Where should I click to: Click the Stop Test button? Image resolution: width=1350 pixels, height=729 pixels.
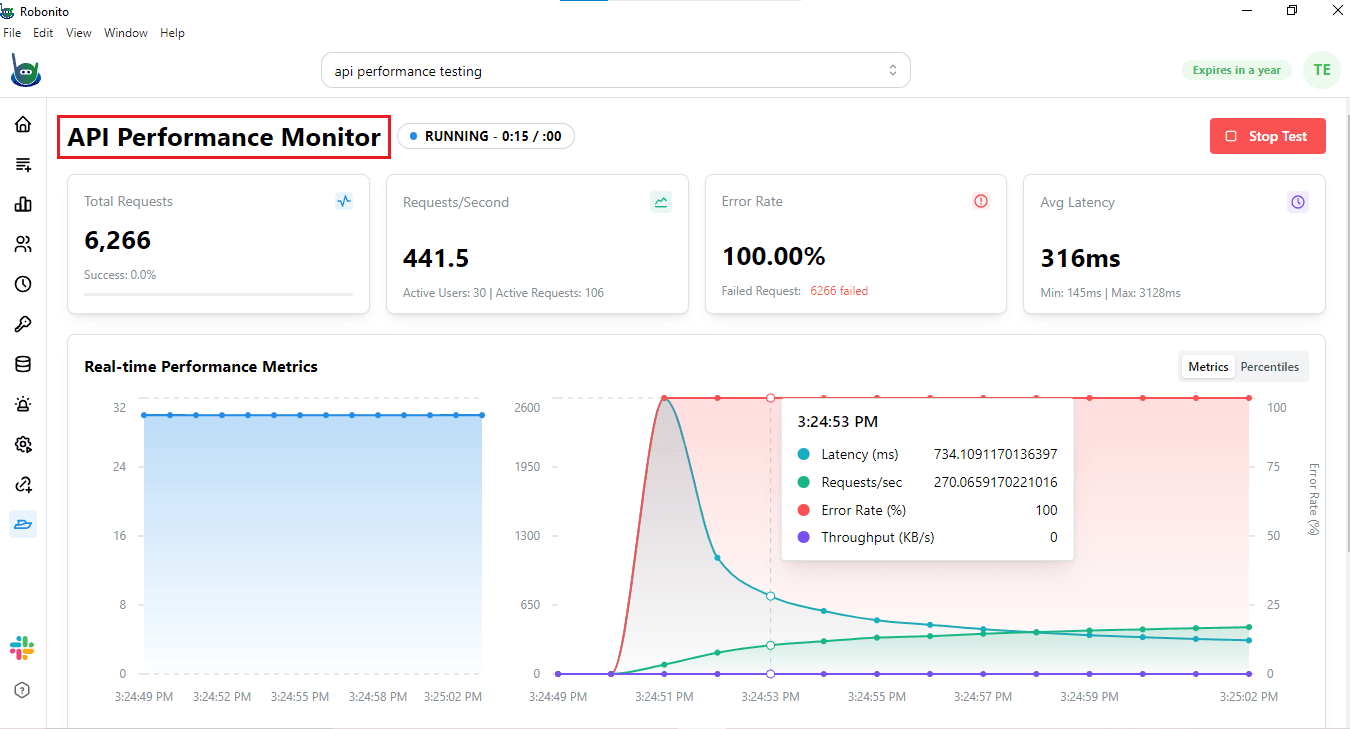[1267, 136]
